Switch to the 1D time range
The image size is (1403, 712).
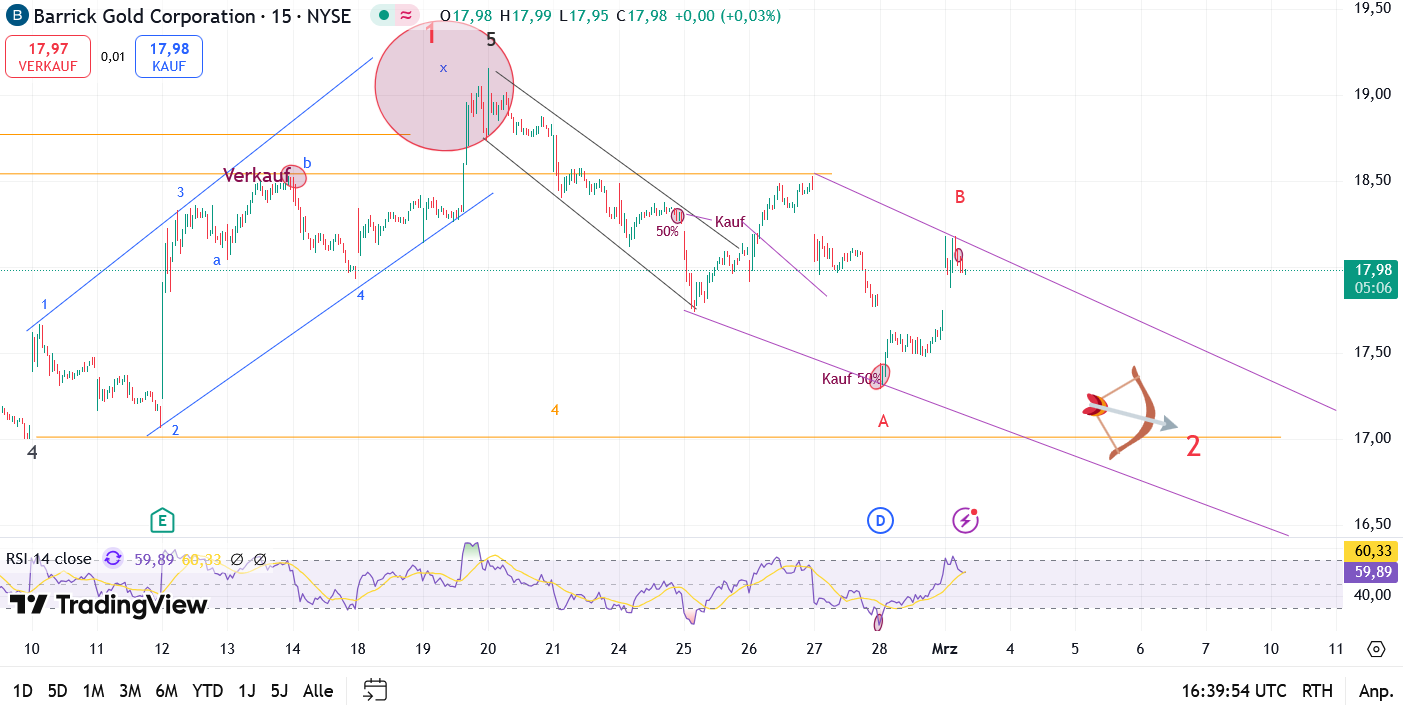(x=23, y=690)
